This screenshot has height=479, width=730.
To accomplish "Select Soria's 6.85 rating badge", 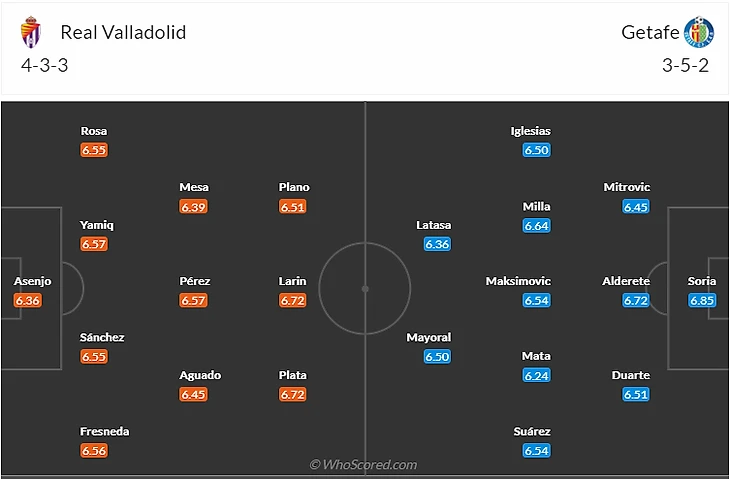I will pyautogui.click(x=702, y=300).
